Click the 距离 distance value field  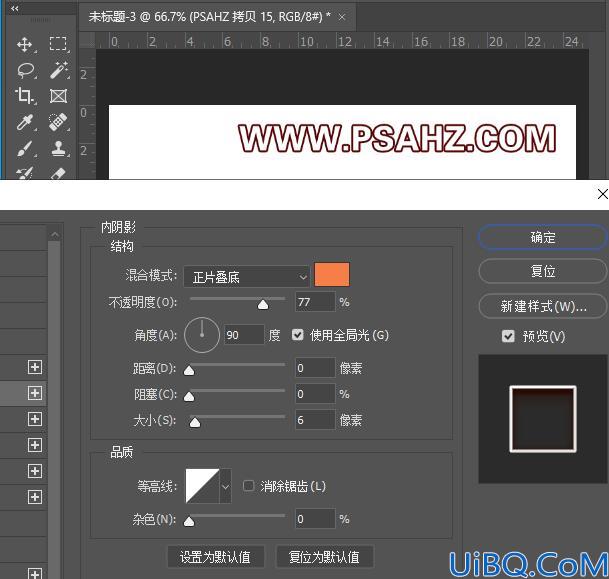tap(315, 367)
